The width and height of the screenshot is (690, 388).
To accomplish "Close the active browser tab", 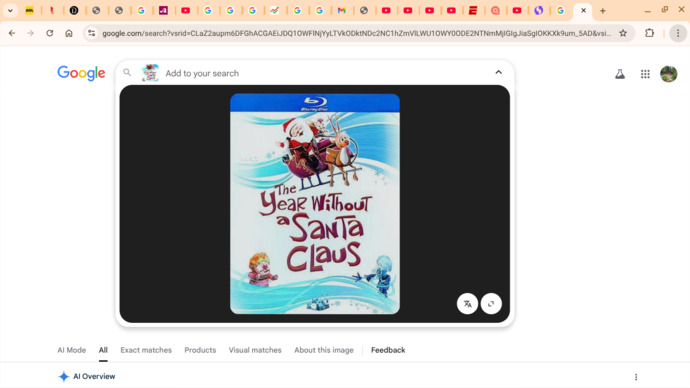I will (584, 11).
